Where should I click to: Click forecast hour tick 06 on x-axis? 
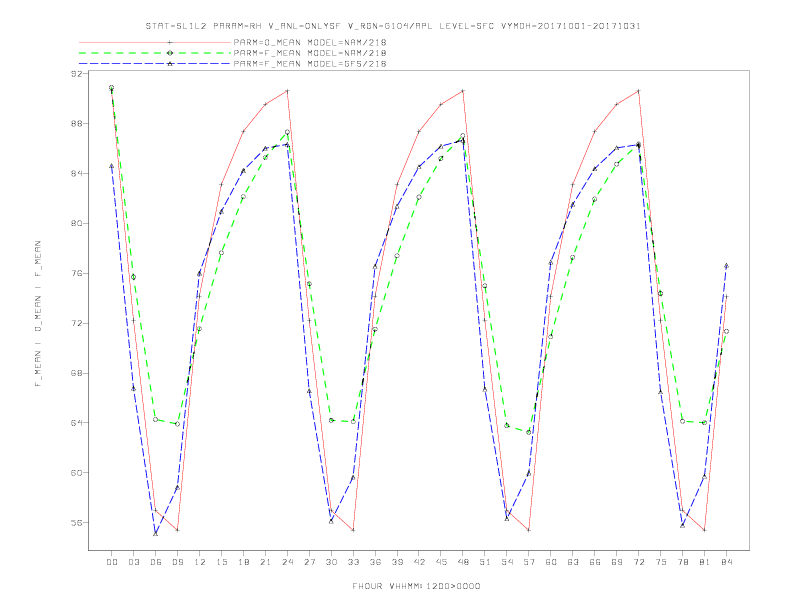coord(156,562)
